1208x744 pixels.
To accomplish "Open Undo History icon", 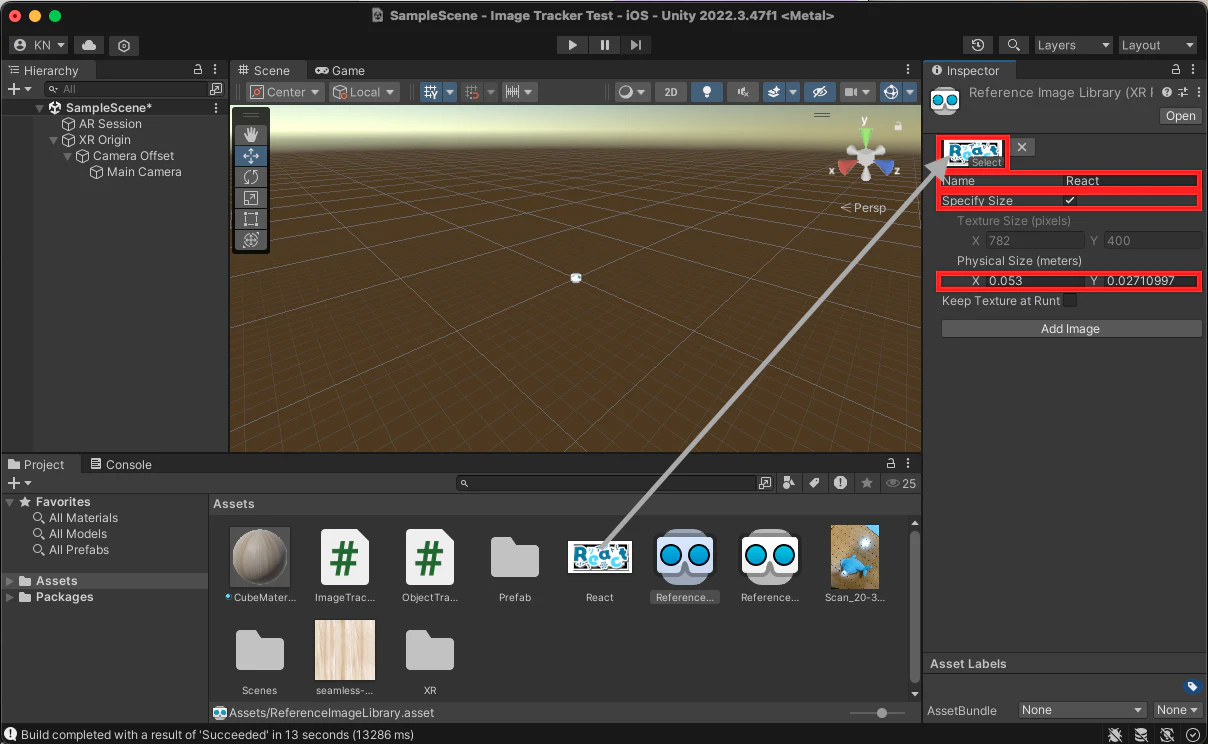I will point(978,45).
